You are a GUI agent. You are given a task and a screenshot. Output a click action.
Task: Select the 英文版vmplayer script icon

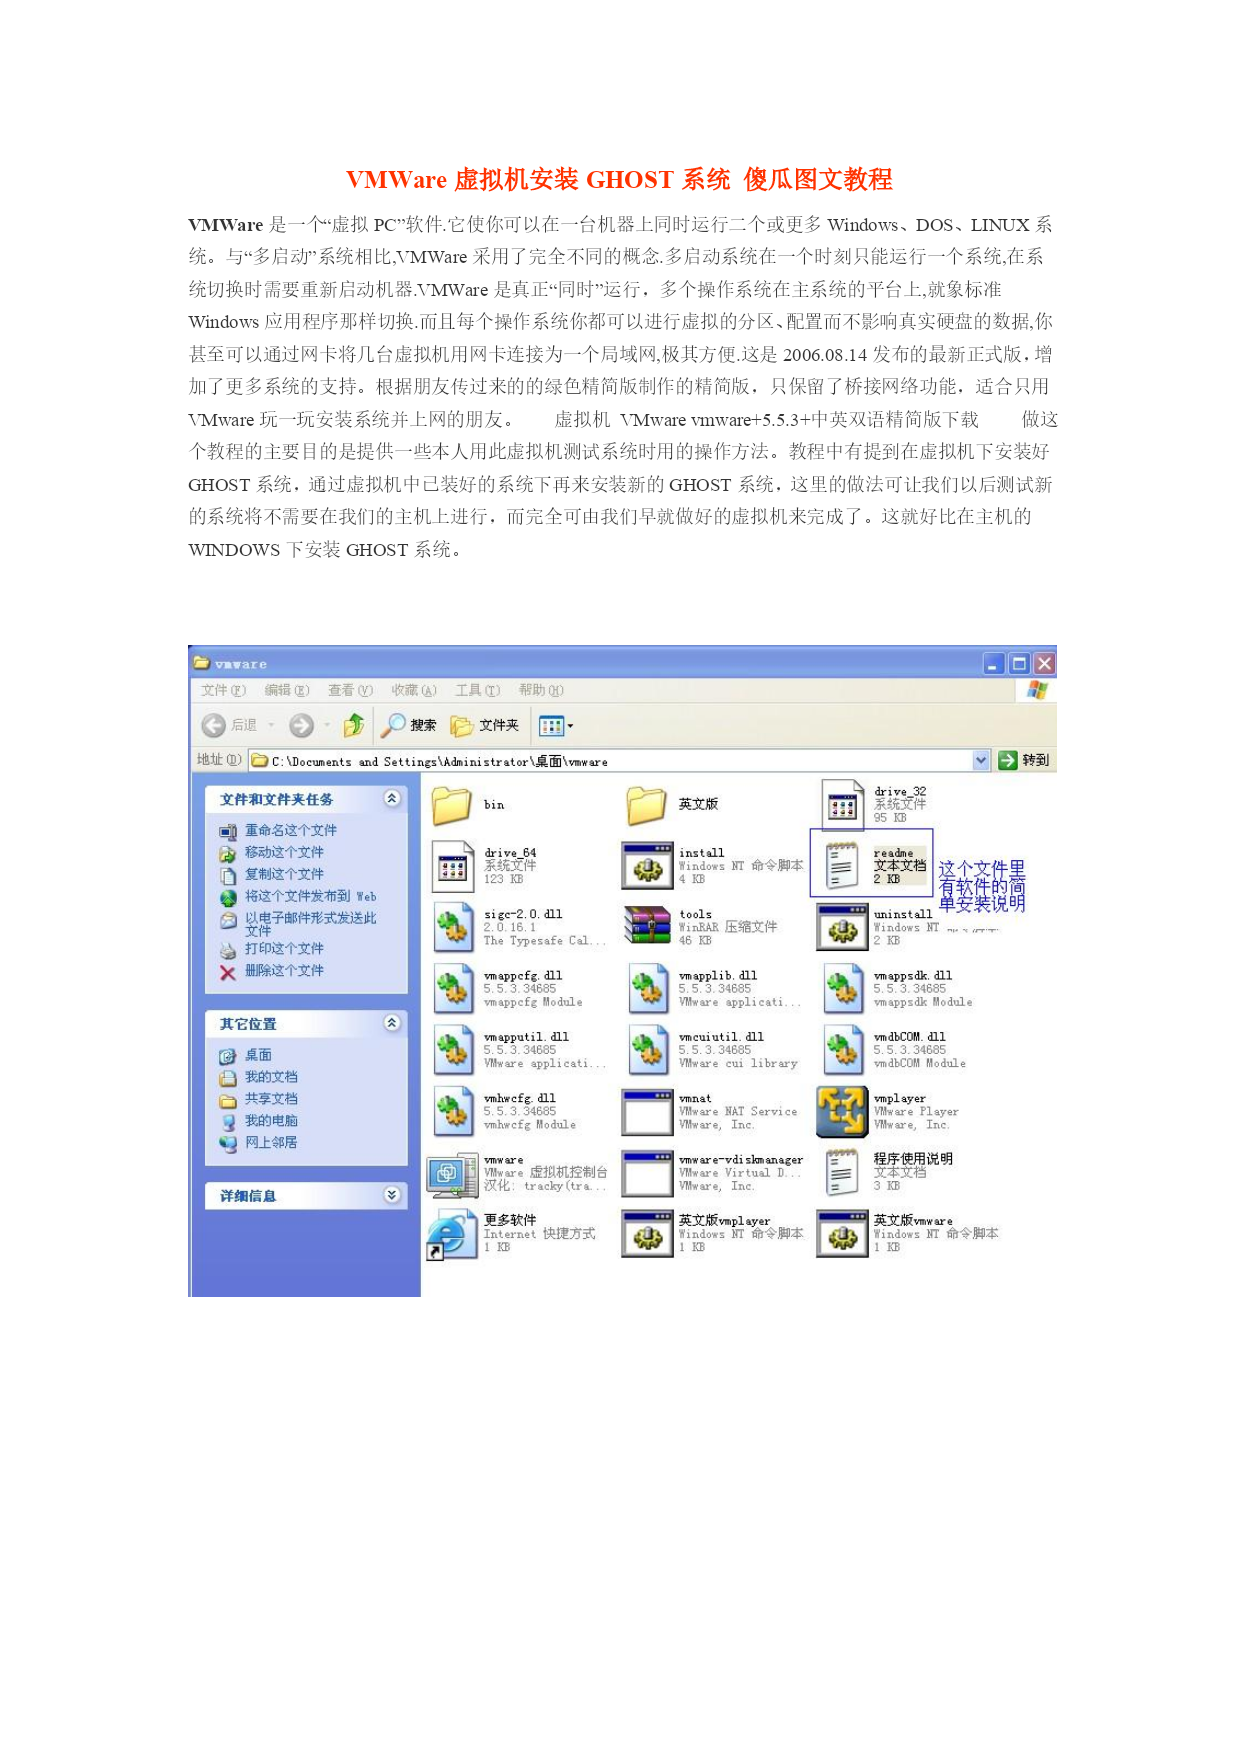click(647, 1235)
